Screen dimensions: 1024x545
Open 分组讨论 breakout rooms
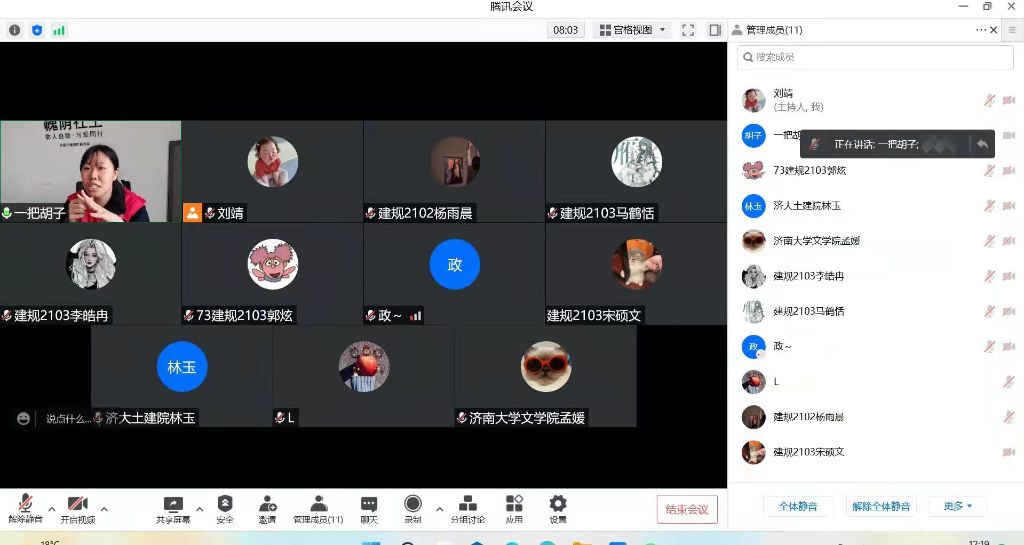pyautogui.click(x=467, y=507)
